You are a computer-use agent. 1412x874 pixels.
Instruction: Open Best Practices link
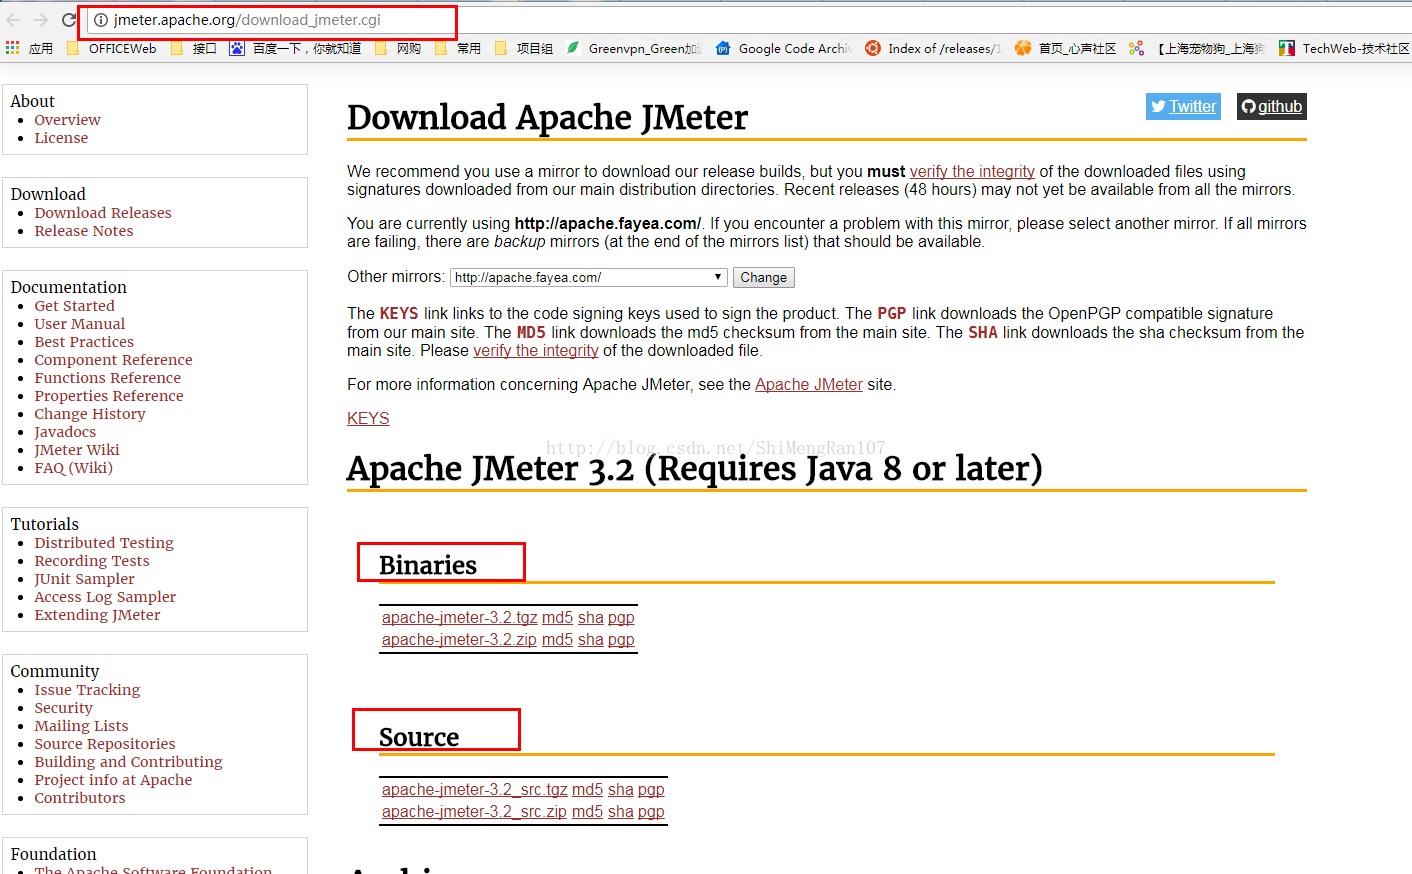tap(84, 342)
